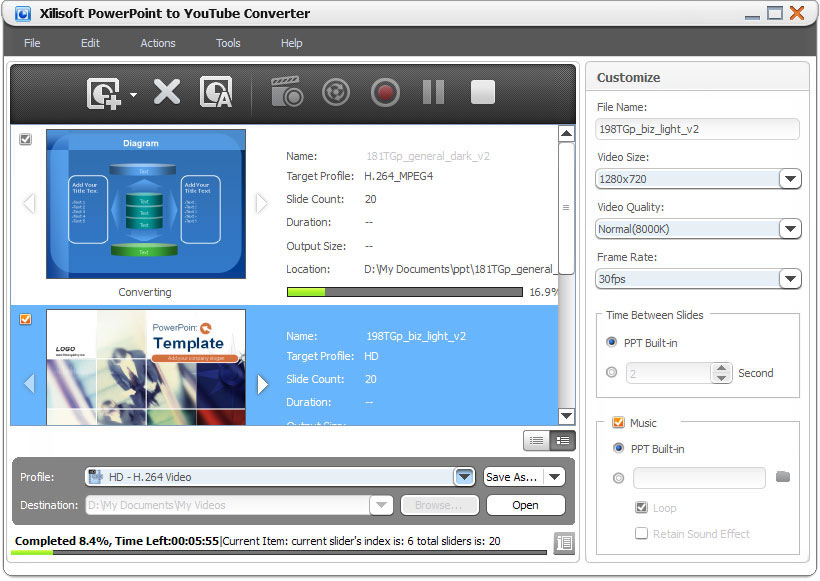Click the Open destination button

pos(525,505)
